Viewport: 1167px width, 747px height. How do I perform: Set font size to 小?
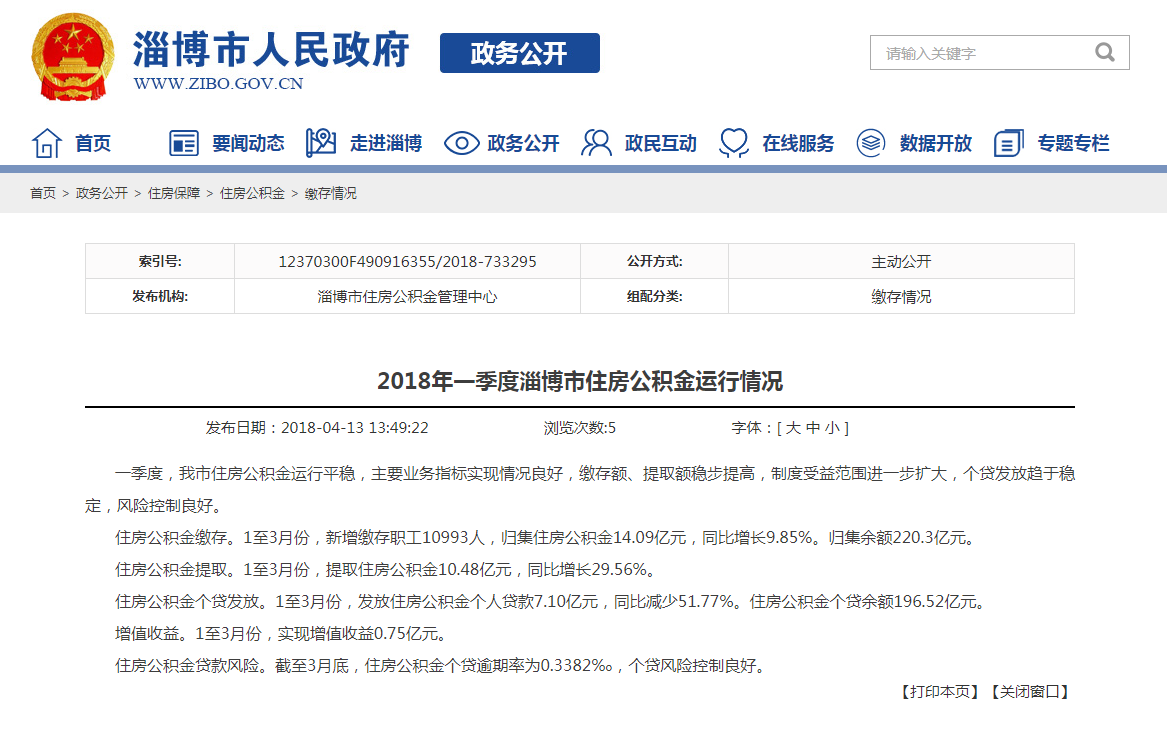tap(832, 428)
